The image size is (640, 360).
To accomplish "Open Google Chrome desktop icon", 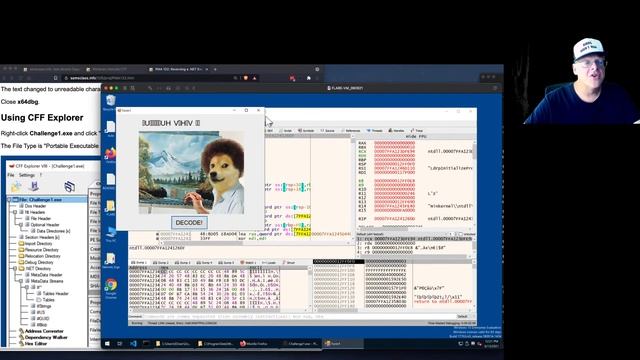I will coord(111,288).
